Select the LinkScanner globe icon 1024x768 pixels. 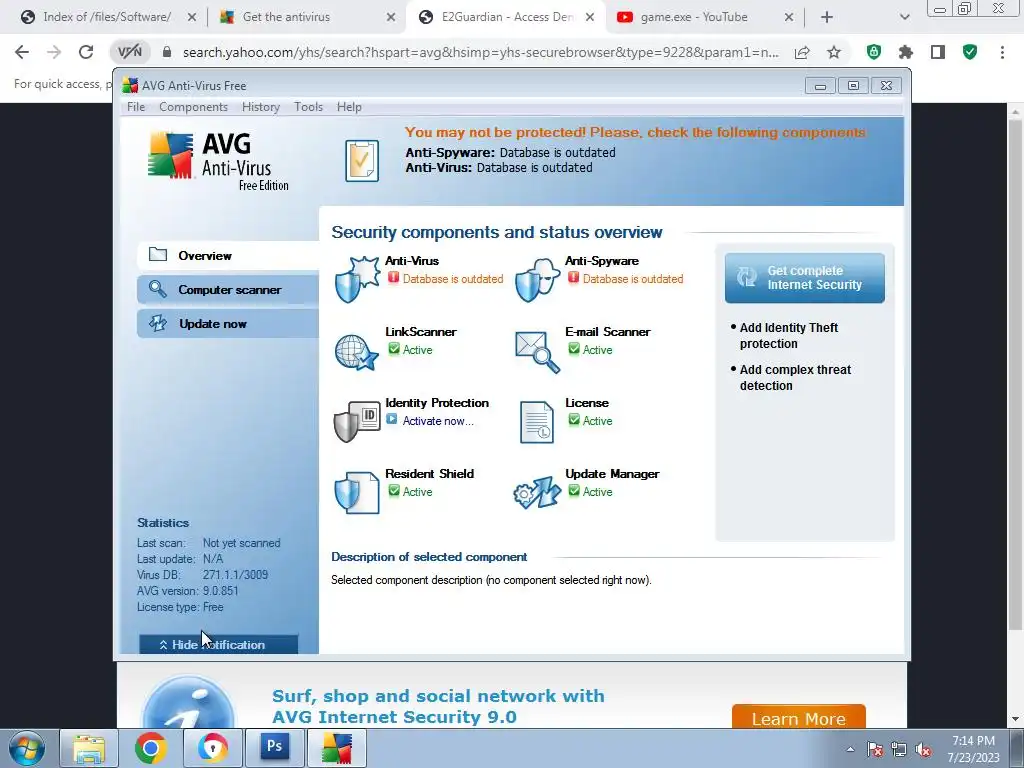[357, 351]
